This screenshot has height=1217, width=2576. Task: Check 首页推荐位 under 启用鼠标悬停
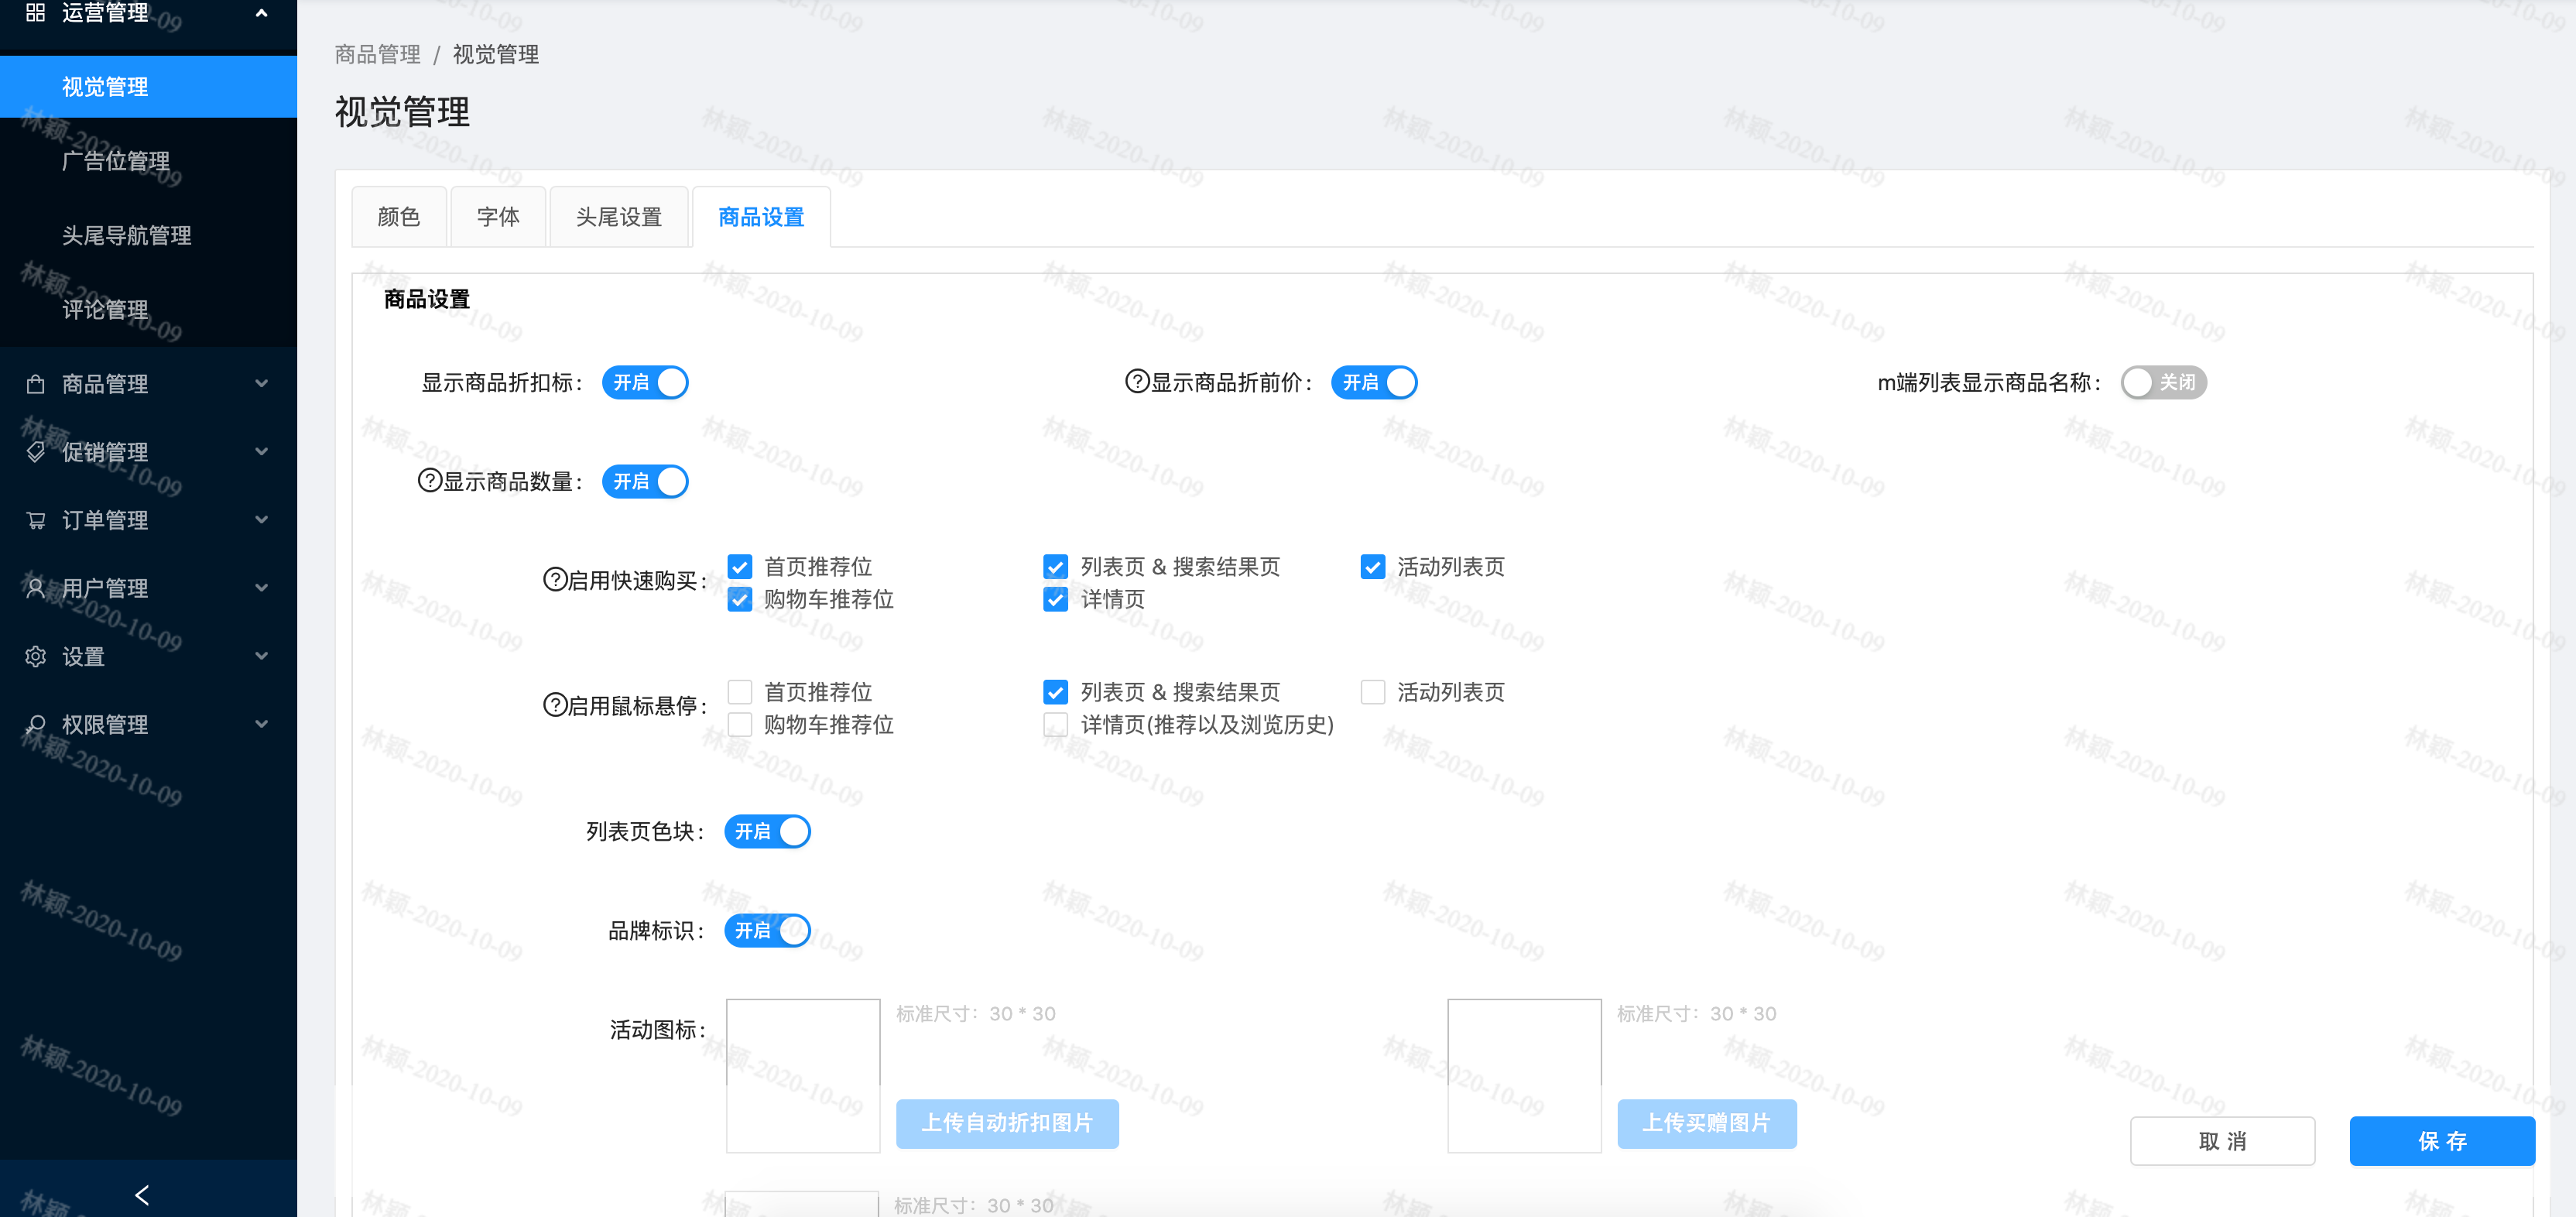point(740,692)
